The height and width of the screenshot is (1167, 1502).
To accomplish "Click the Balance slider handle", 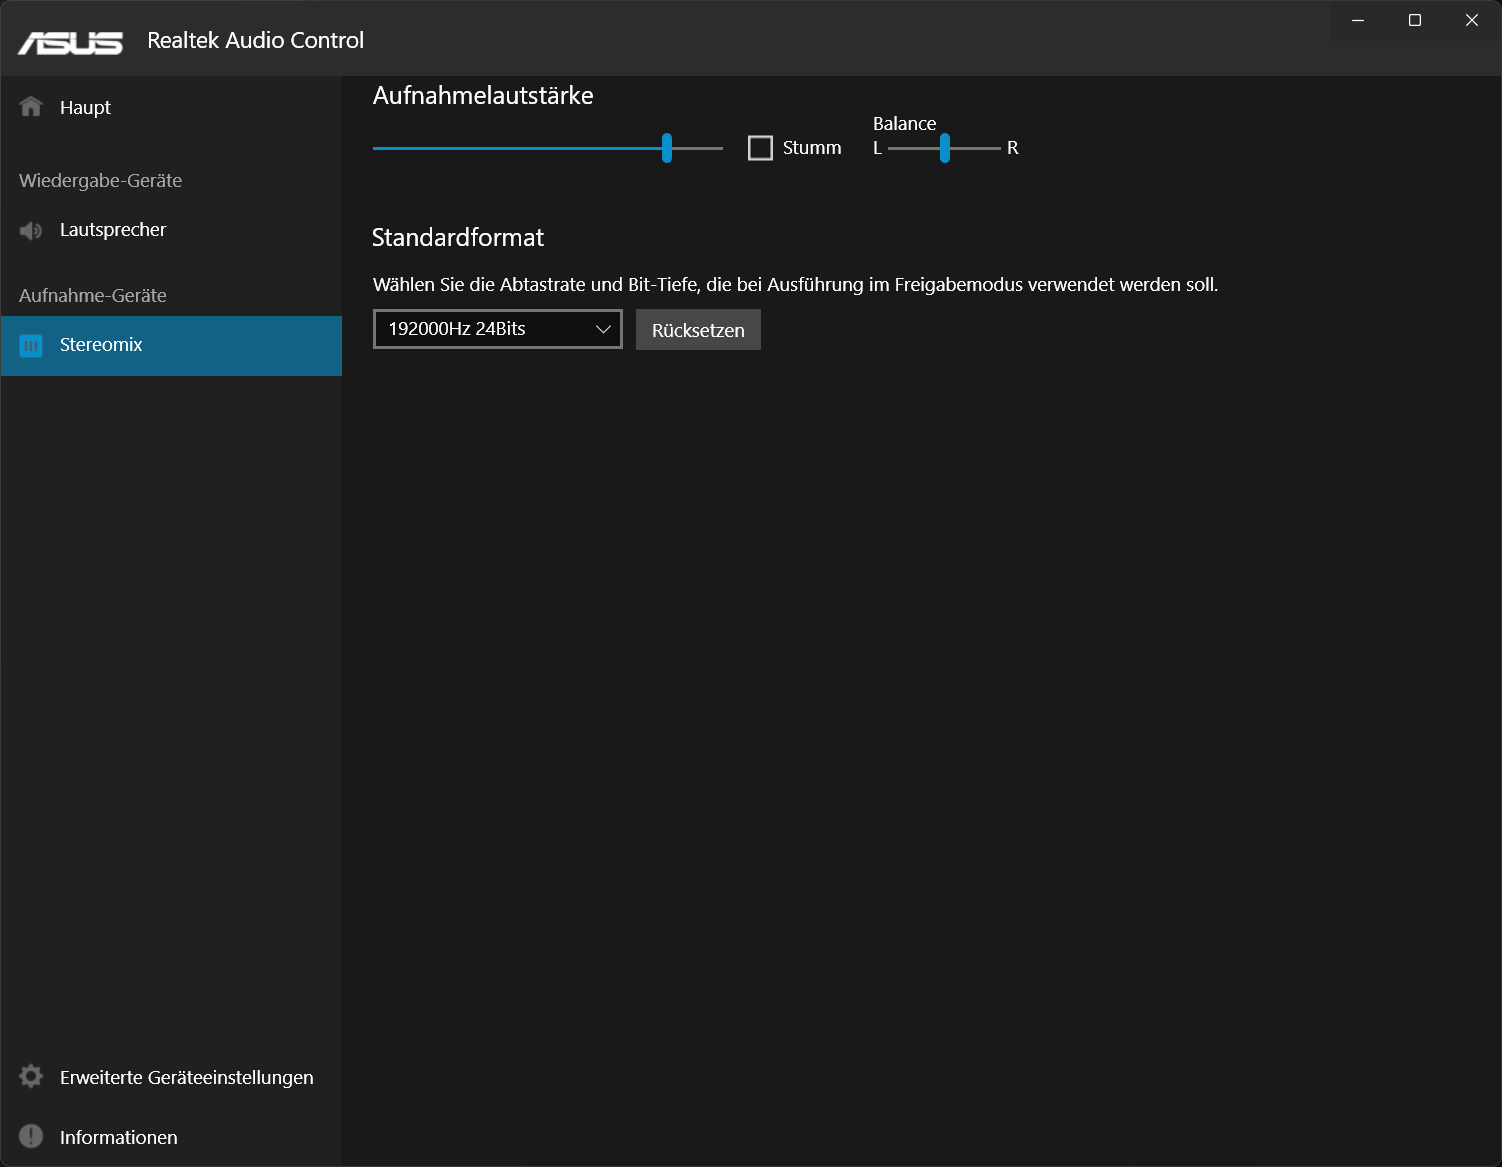I will [945, 148].
